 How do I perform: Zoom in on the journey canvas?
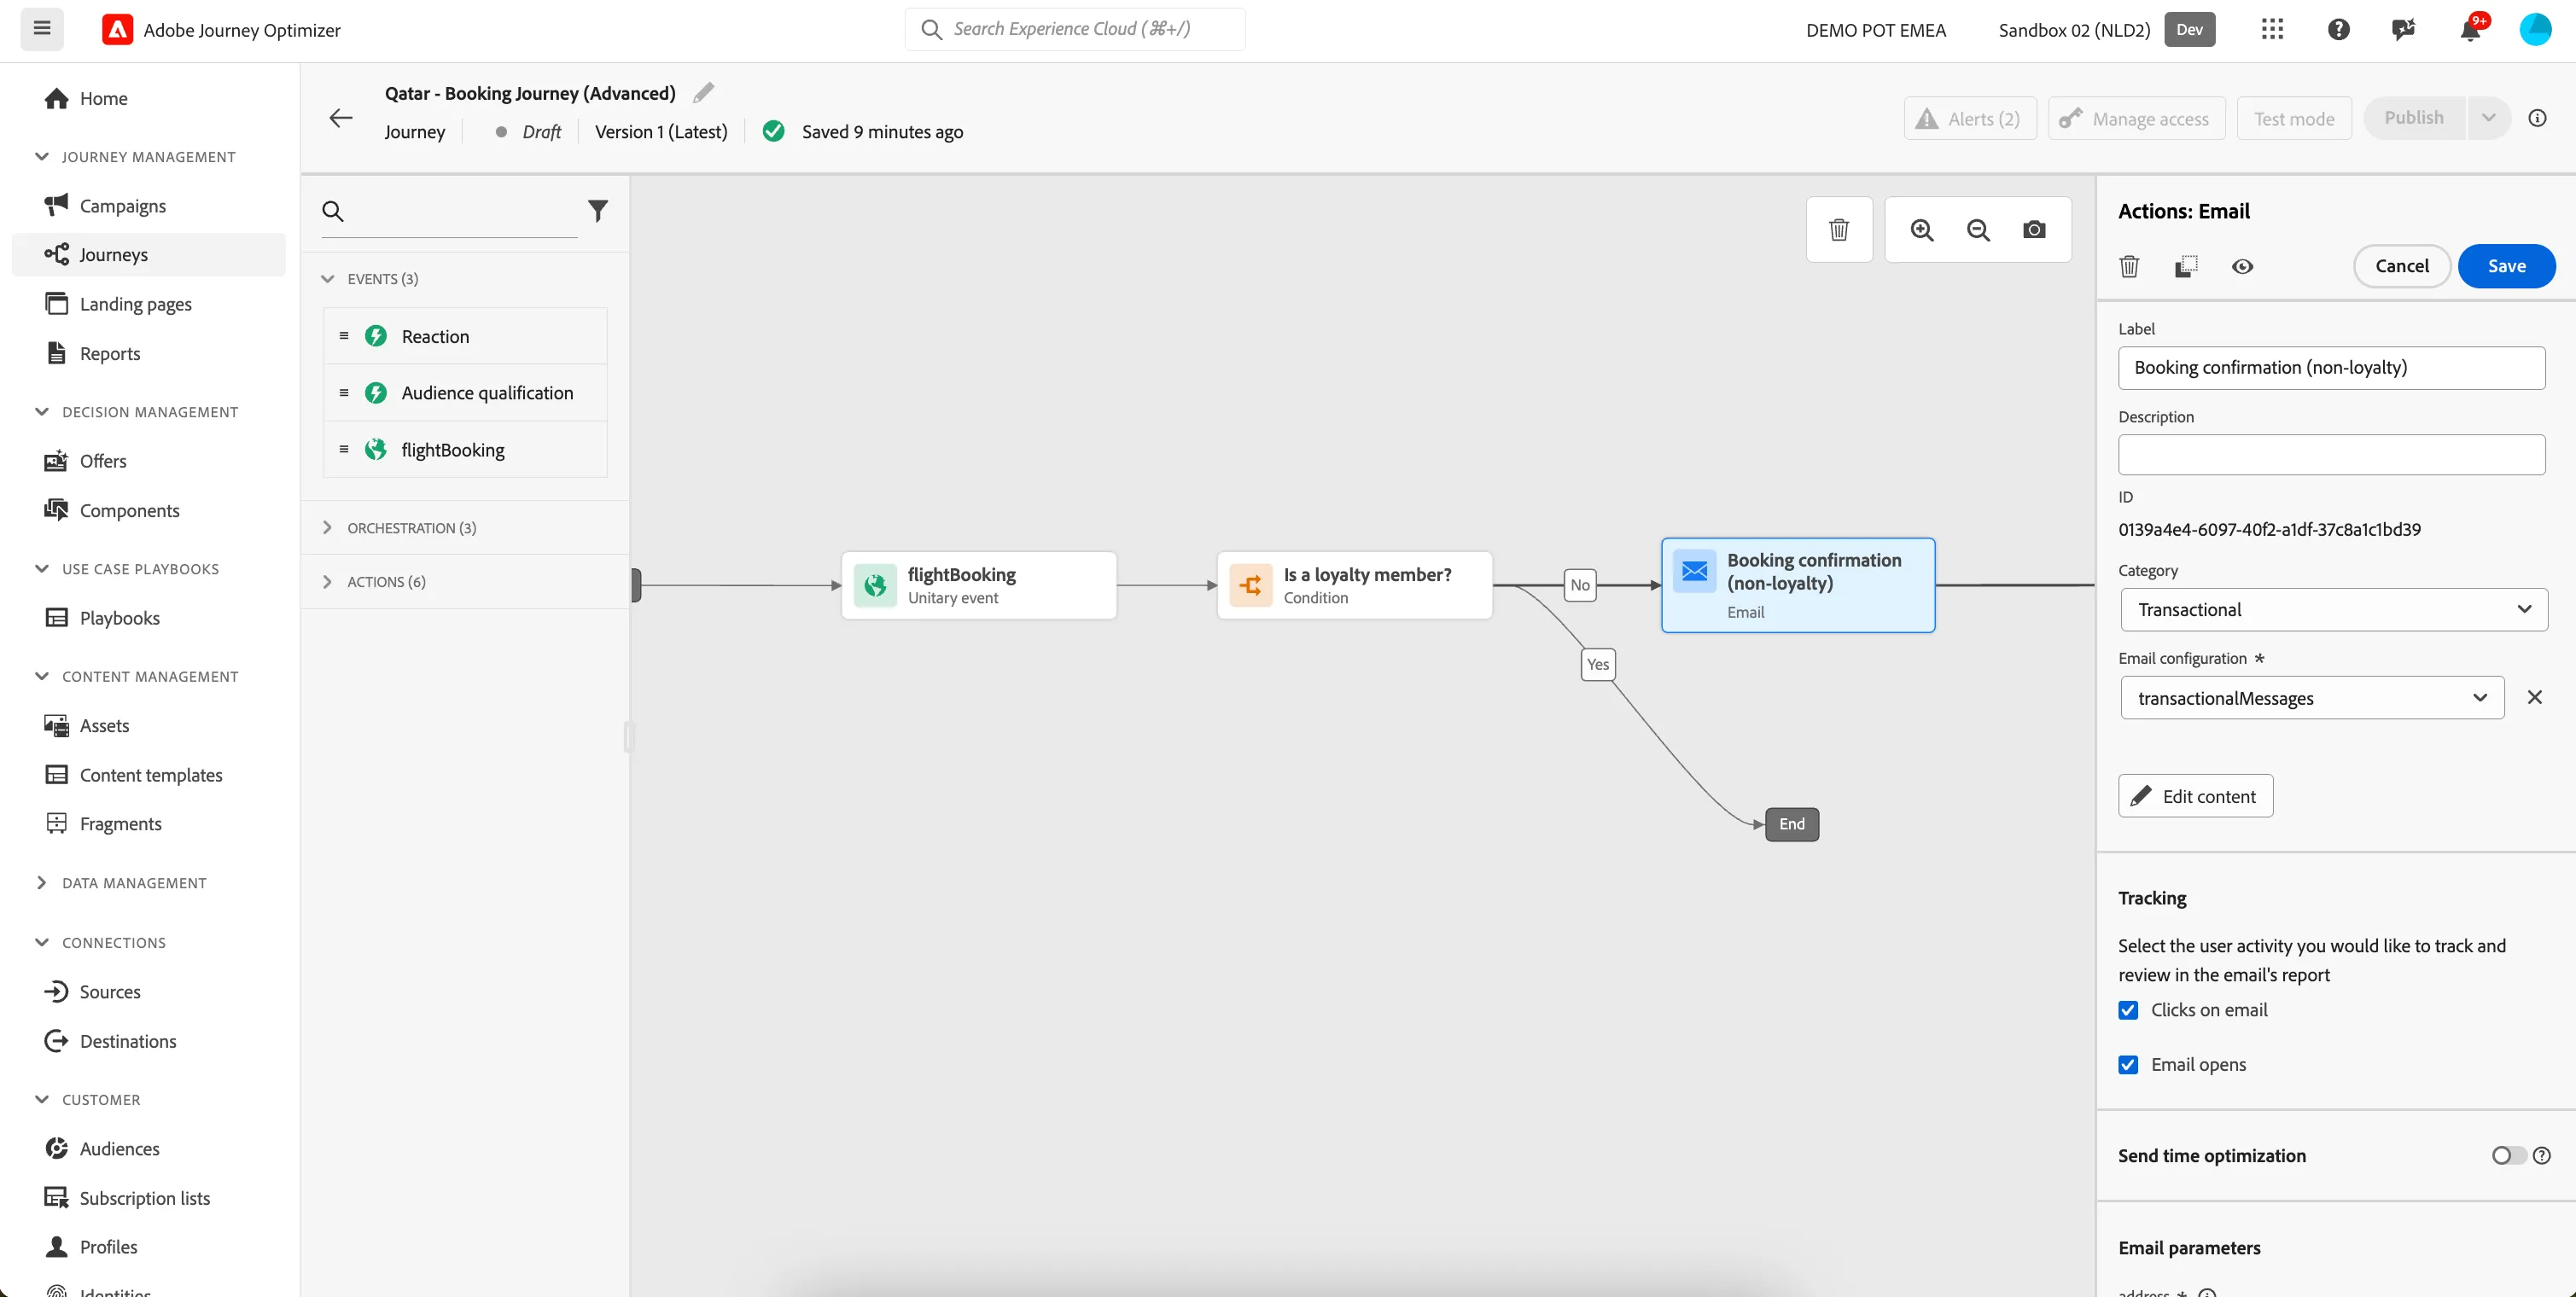pos(1922,230)
